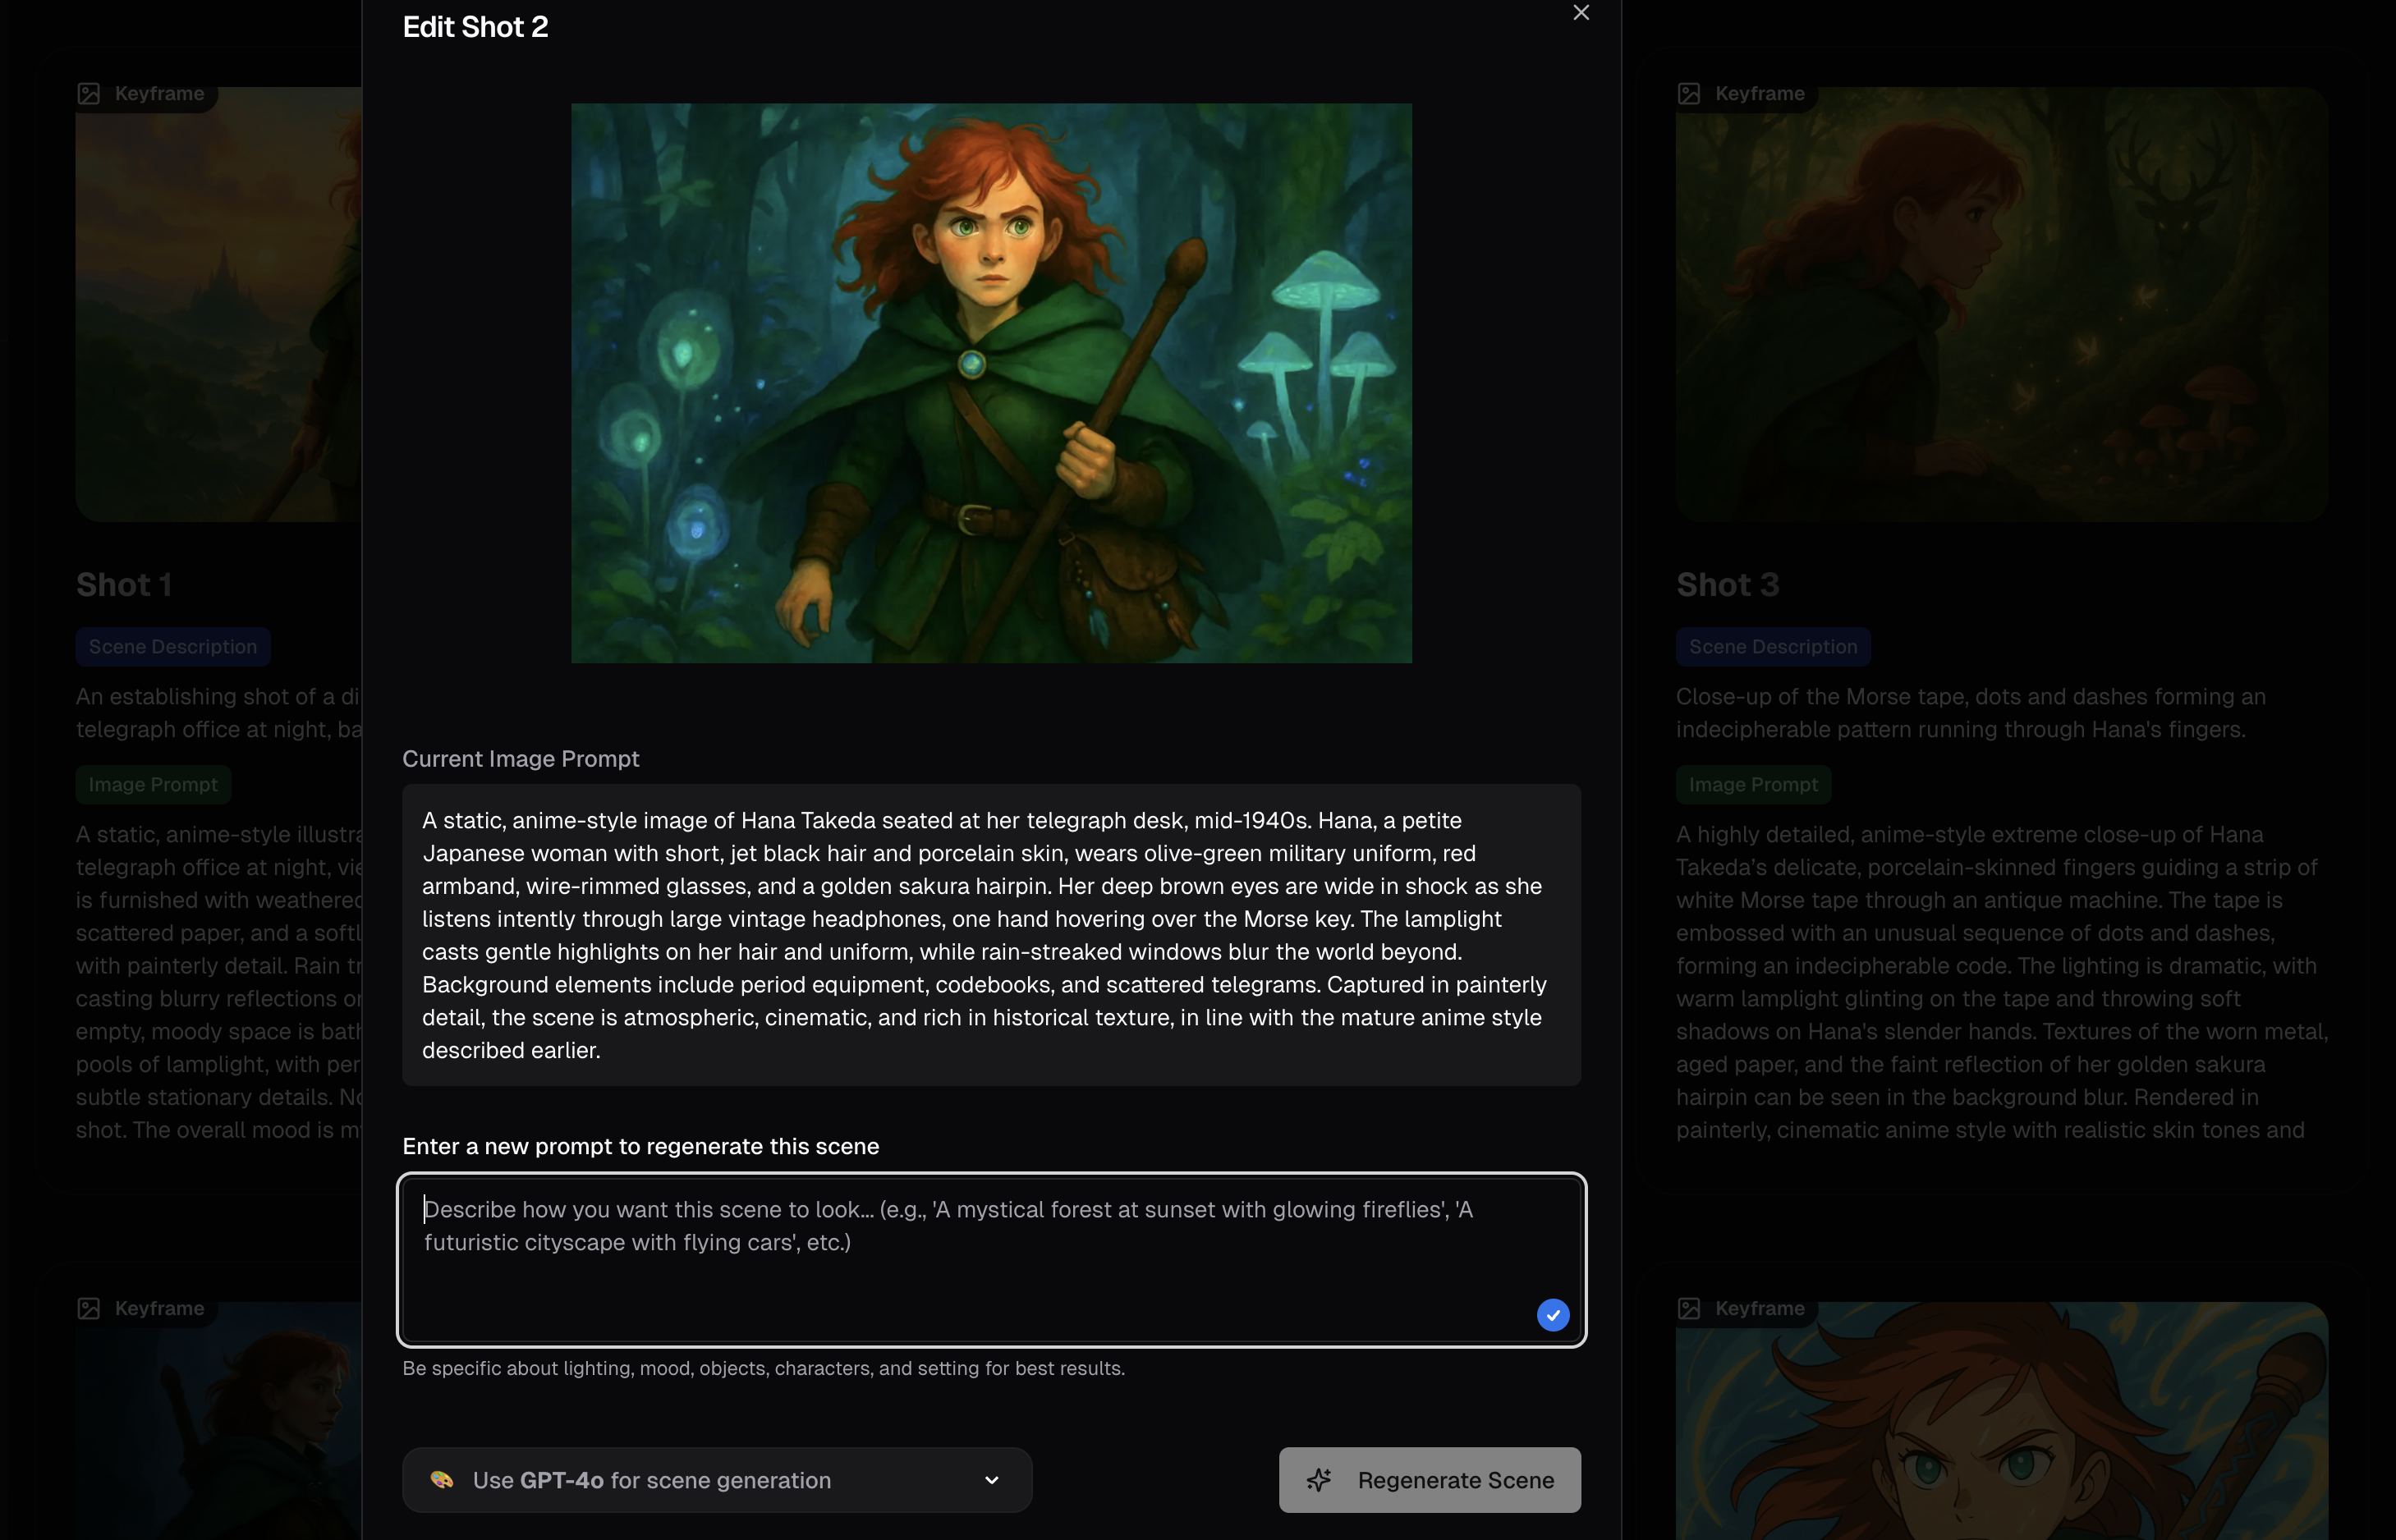Open the GPT-4o model dropdown

[x=717, y=1480]
